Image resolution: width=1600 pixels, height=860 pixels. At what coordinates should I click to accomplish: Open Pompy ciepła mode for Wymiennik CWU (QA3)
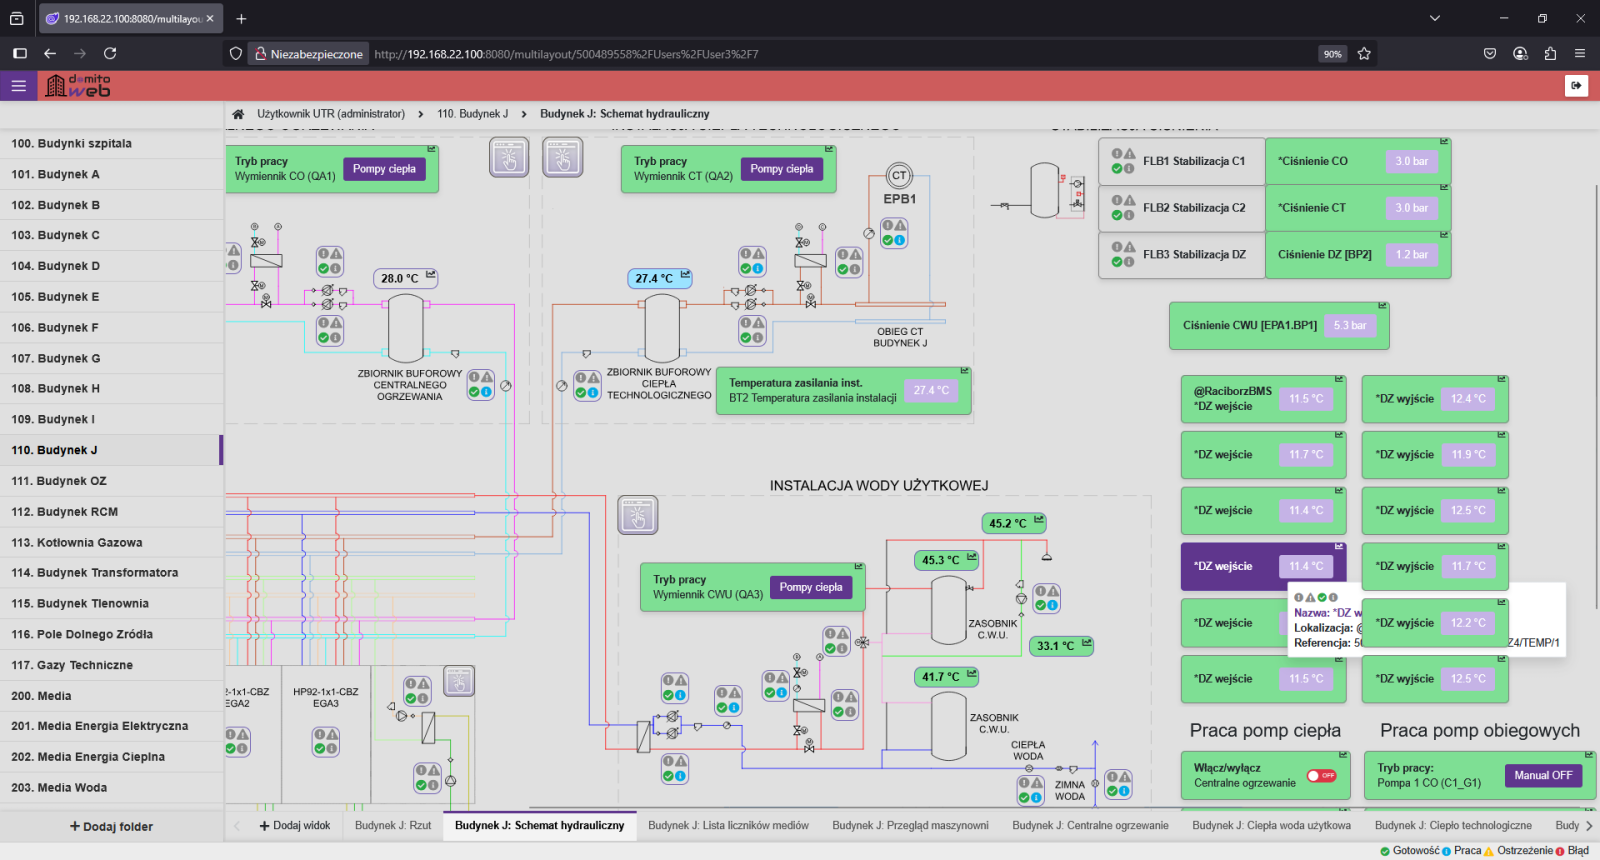[x=811, y=587]
